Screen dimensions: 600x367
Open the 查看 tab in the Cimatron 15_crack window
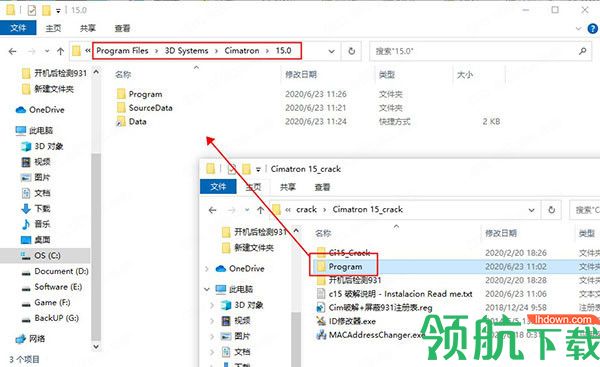(322, 187)
